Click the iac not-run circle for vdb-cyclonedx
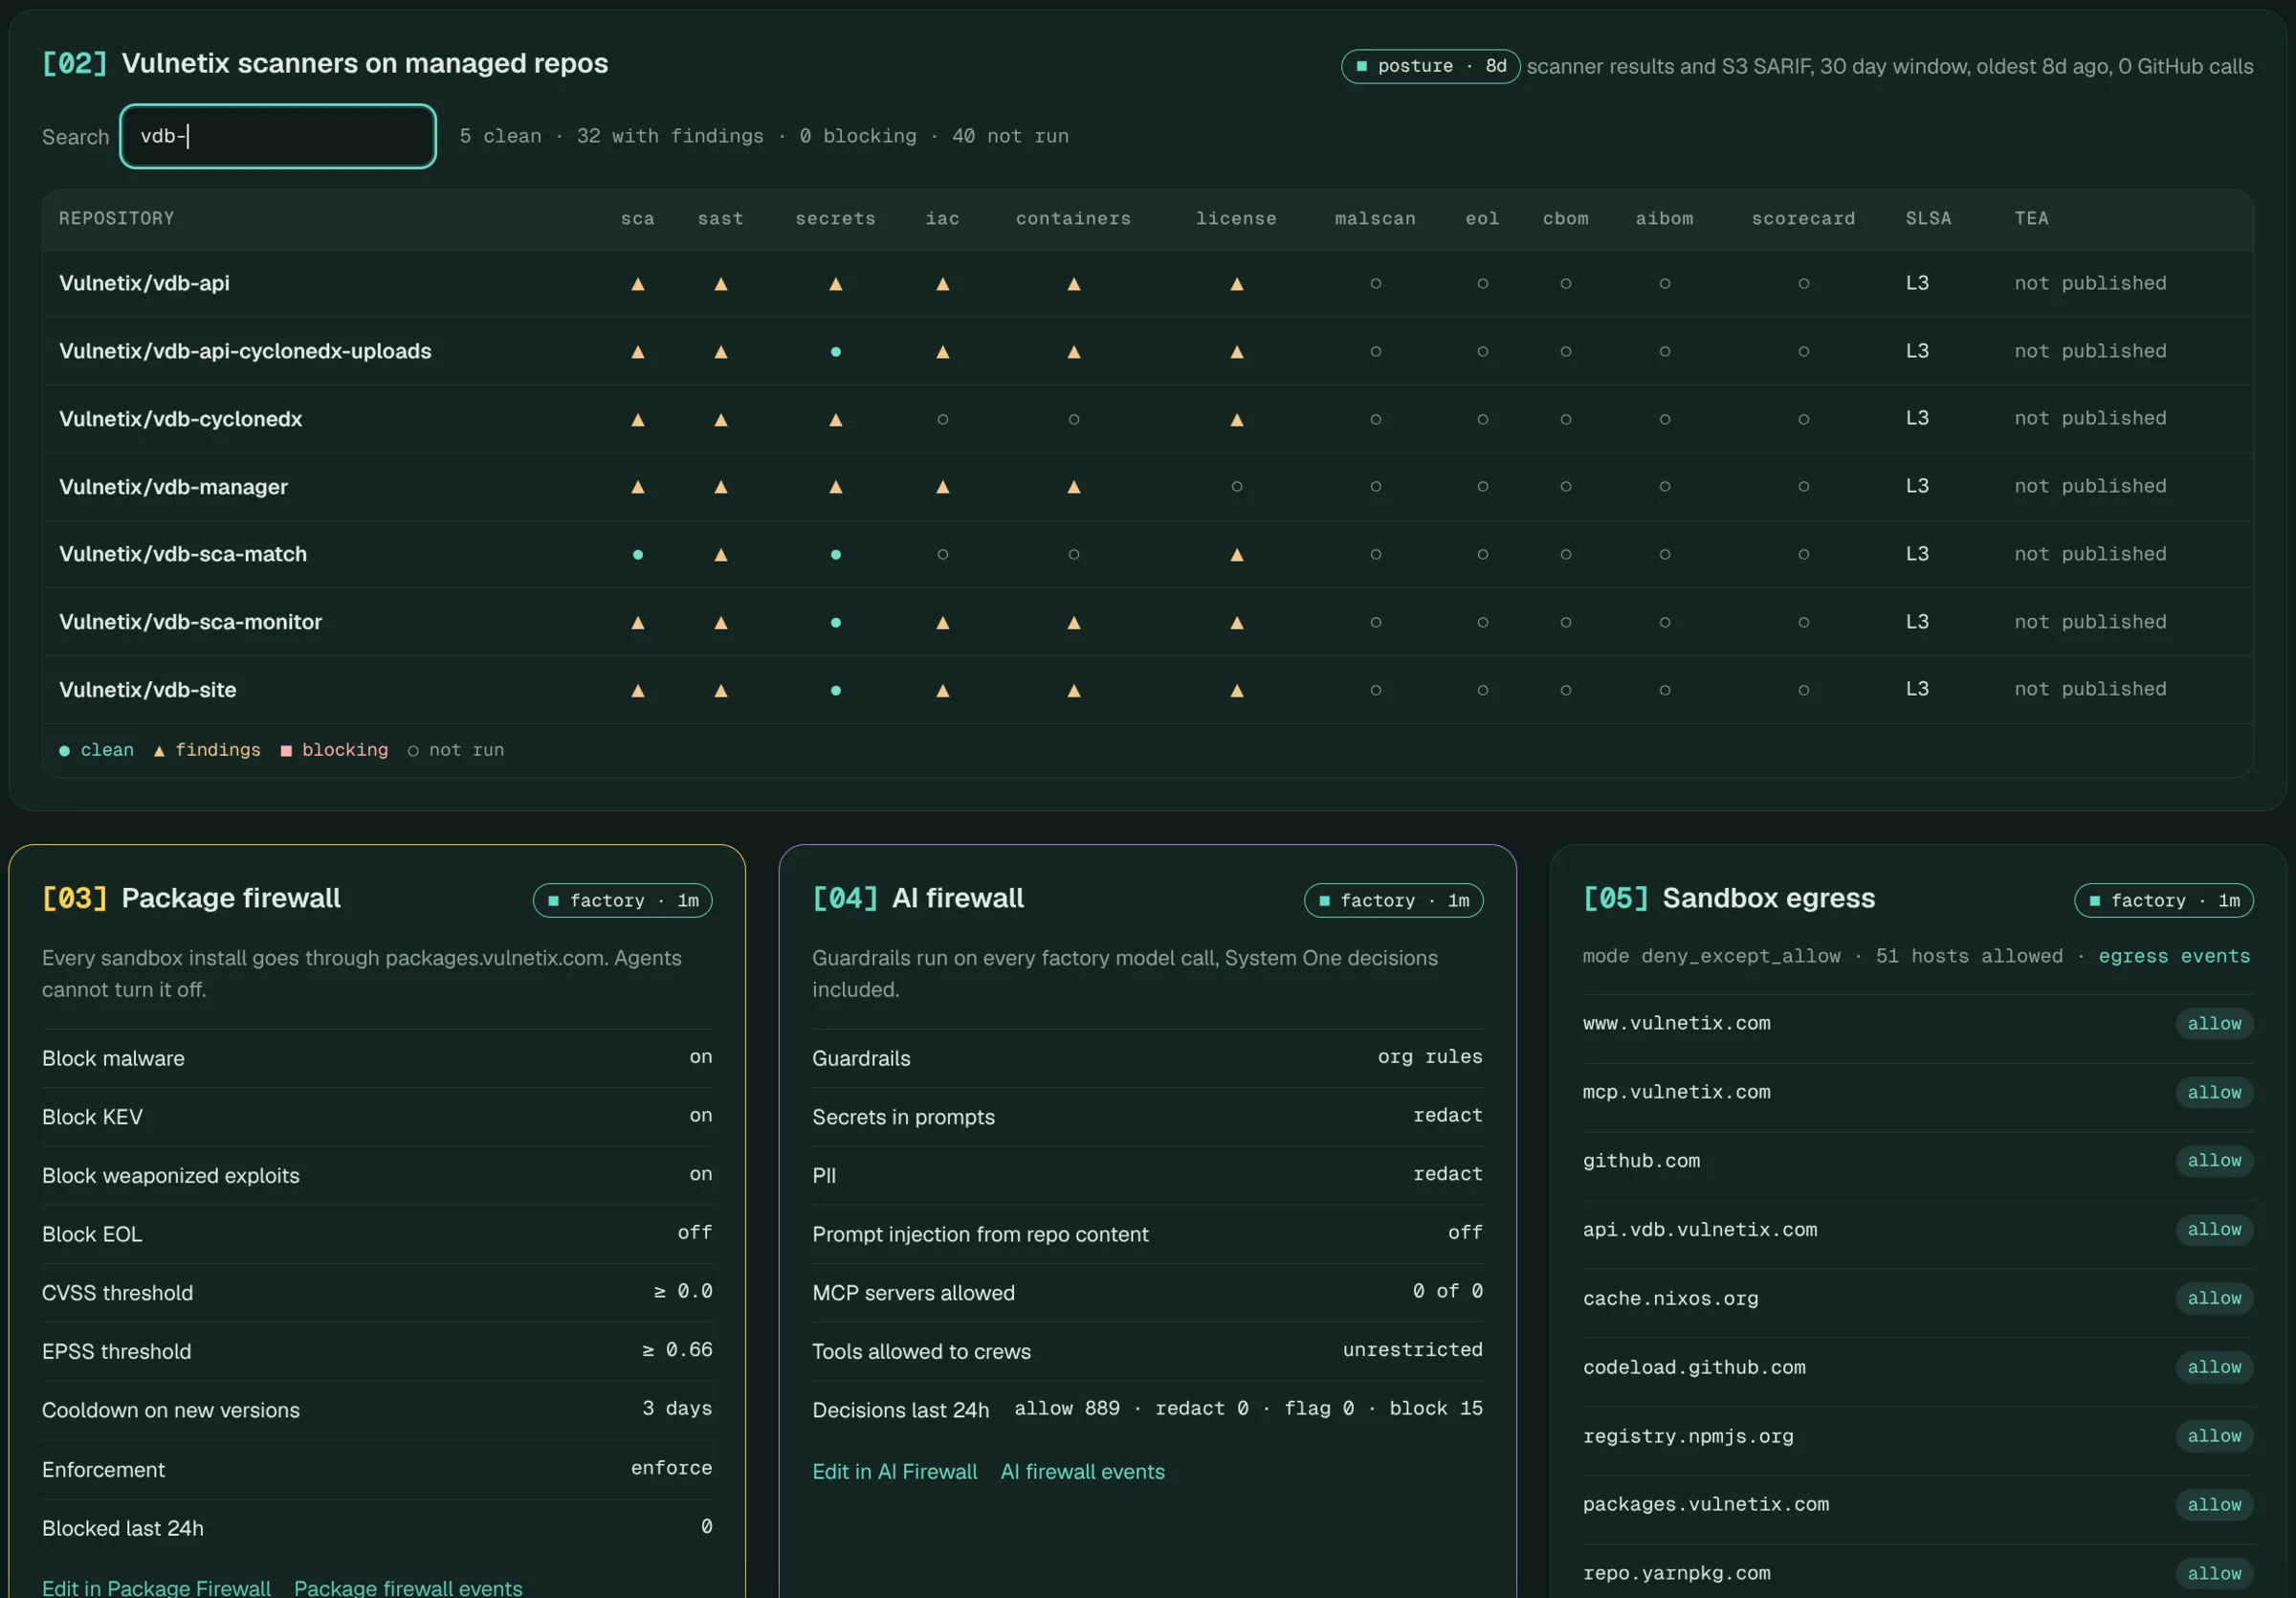 942,420
